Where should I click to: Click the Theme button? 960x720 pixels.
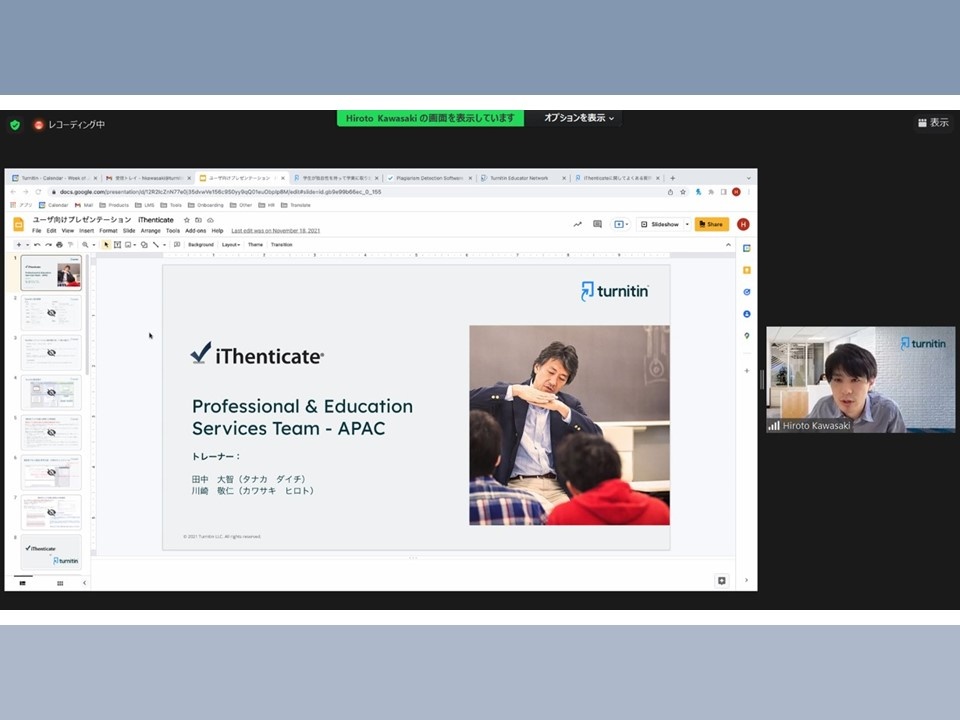(x=255, y=245)
